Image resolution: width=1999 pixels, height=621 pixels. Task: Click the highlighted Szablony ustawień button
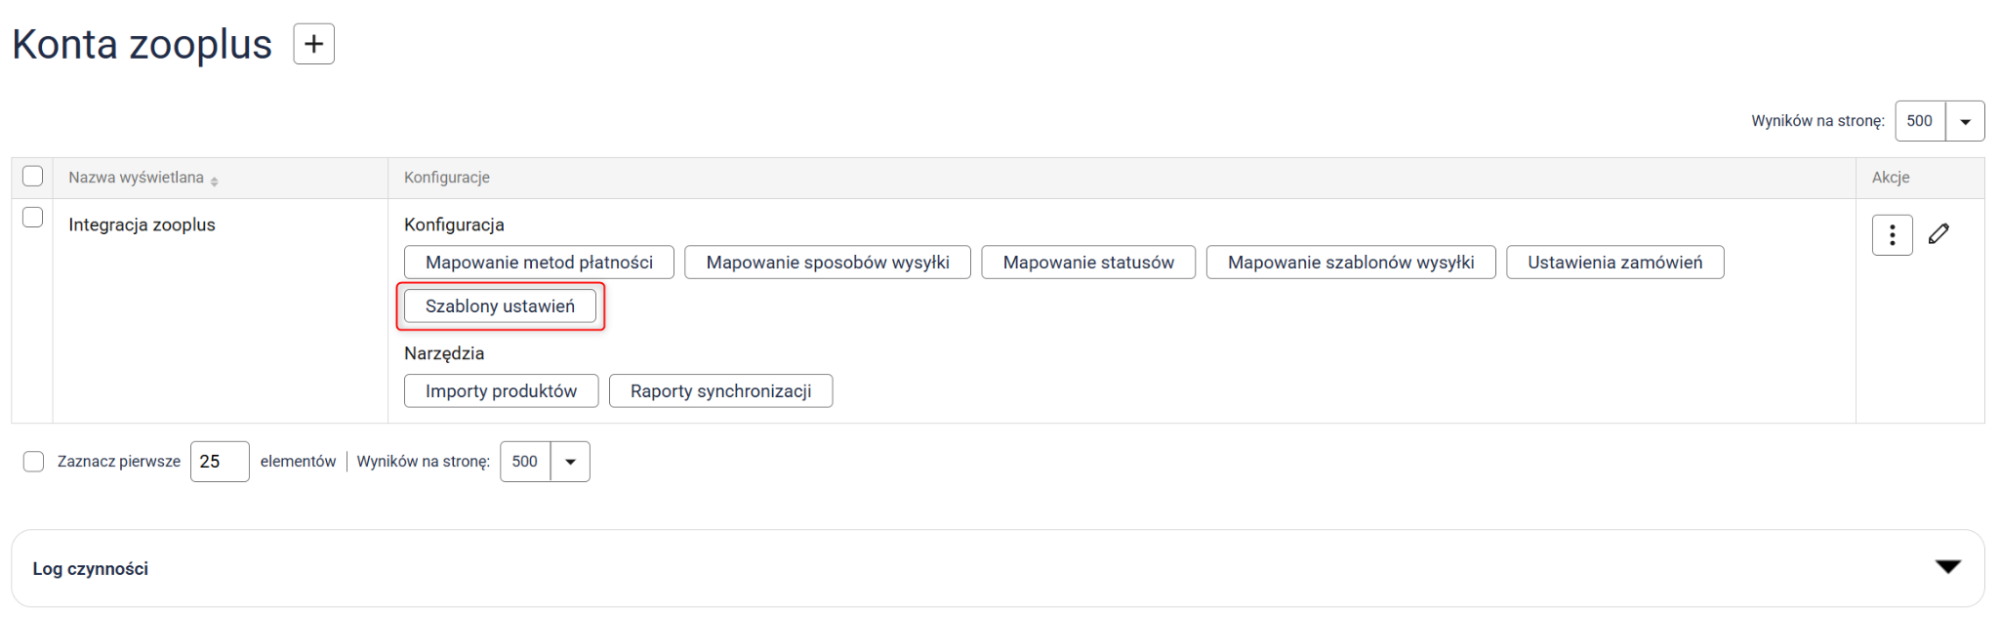tap(500, 307)
